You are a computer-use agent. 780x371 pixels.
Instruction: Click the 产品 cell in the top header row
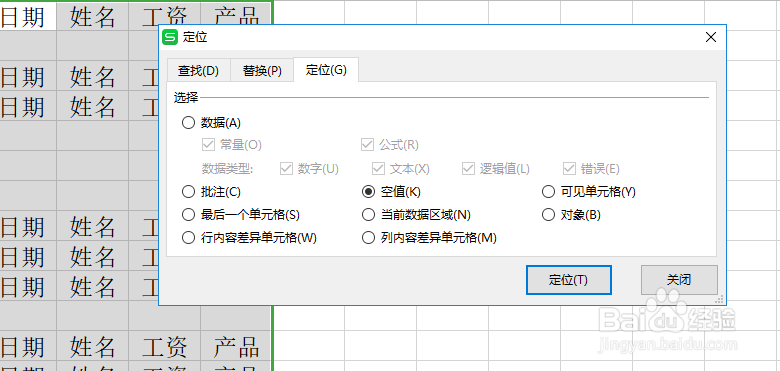[236, 17]
